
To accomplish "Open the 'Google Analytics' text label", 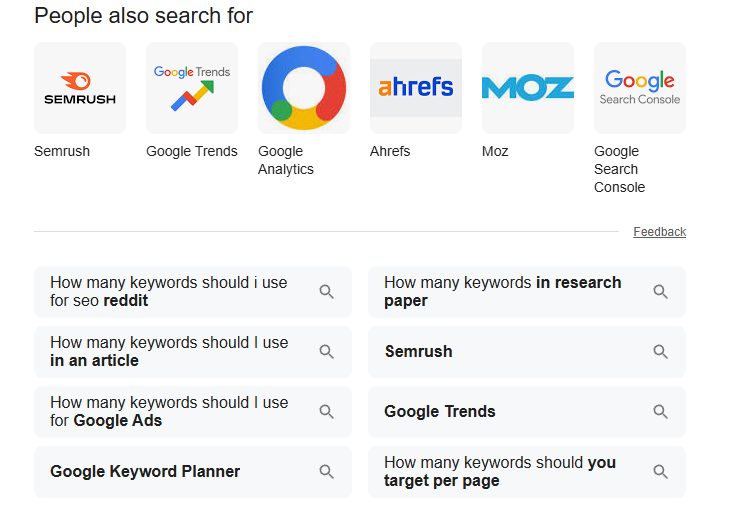I will click(x=286, y=160).
